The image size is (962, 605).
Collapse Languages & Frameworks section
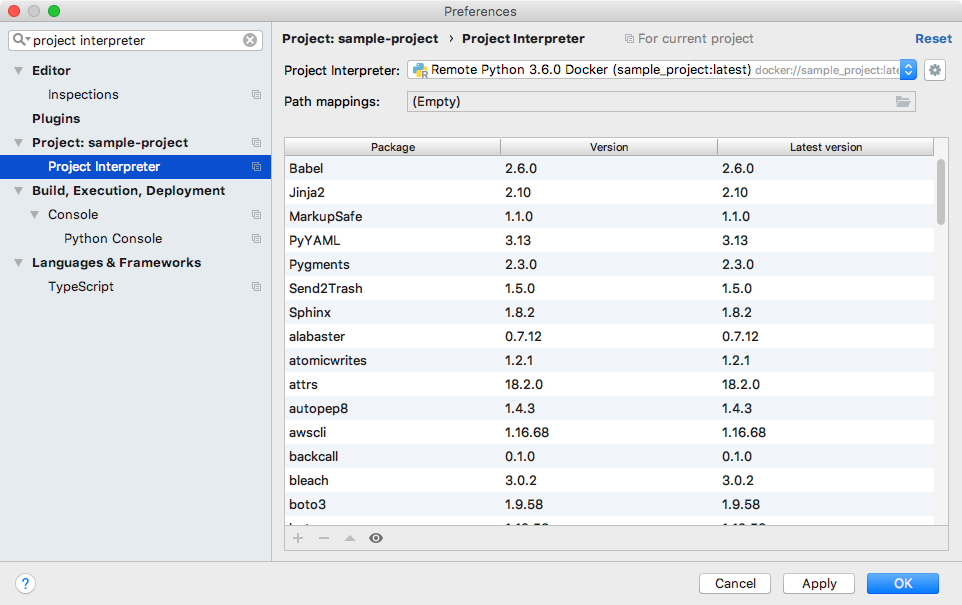19,263
